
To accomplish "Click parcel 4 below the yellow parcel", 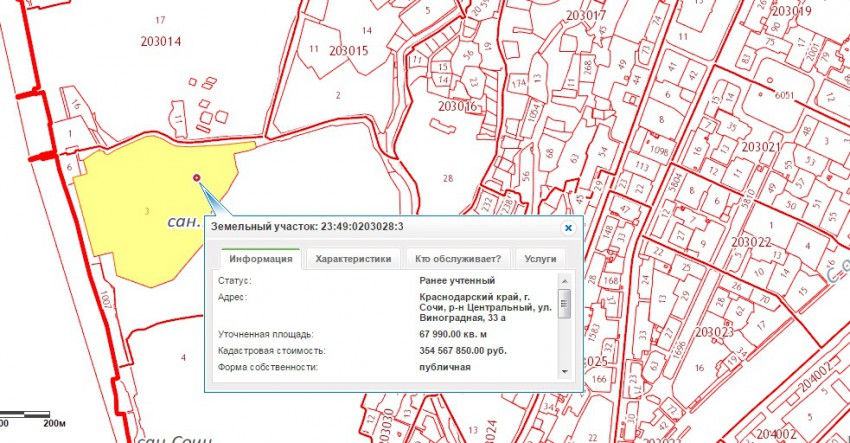I will pos(183,357).
